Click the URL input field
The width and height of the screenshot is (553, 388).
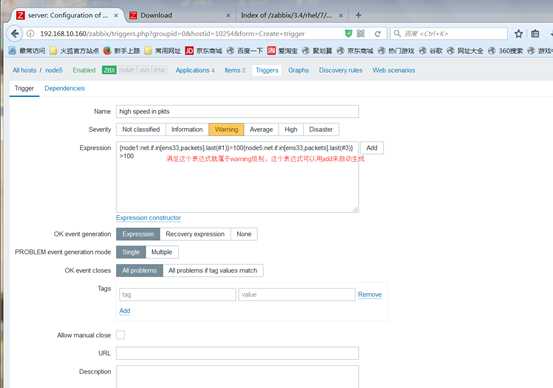(x=237, y=353)
